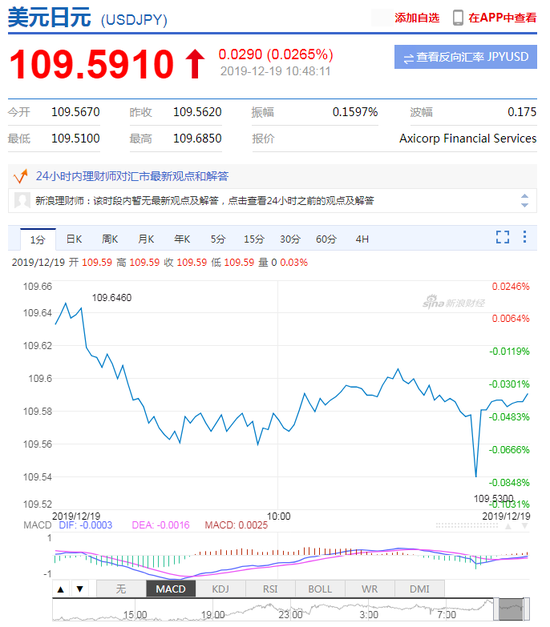Select the 无 indicator option
This screenshot has height=627, width=550.
[x=121, y=589]
